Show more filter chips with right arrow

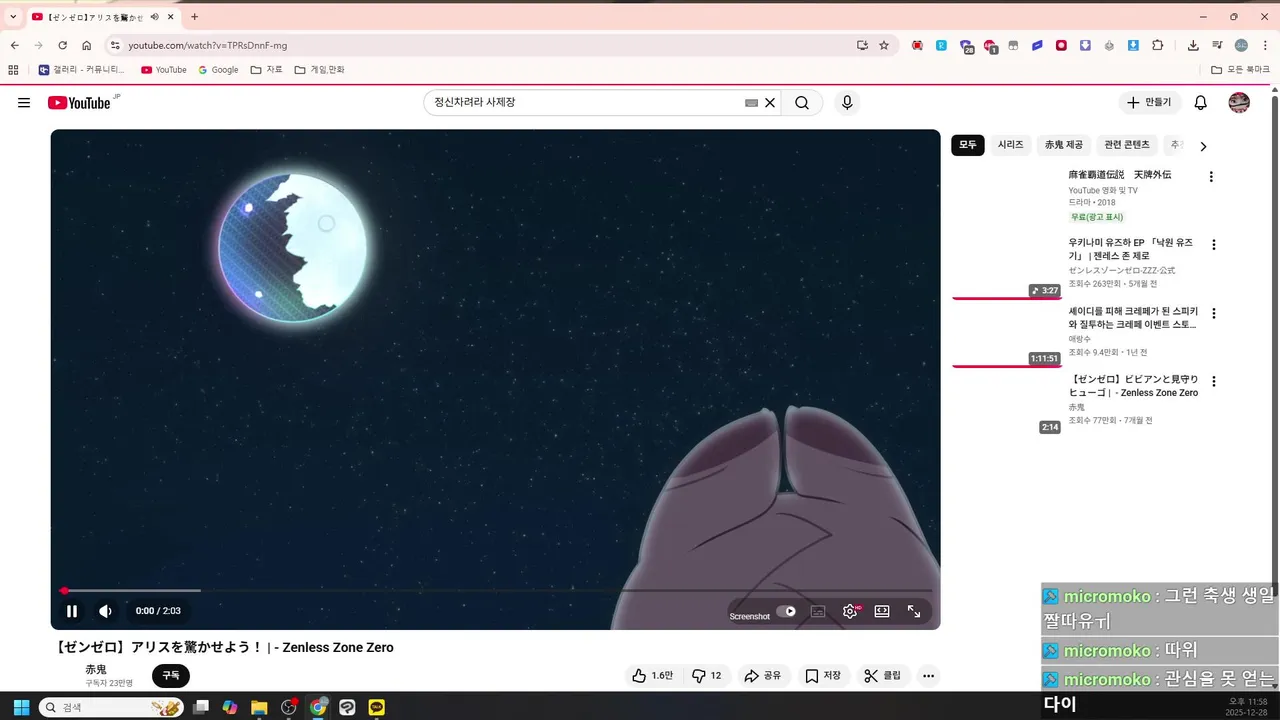coord(1203,146)
